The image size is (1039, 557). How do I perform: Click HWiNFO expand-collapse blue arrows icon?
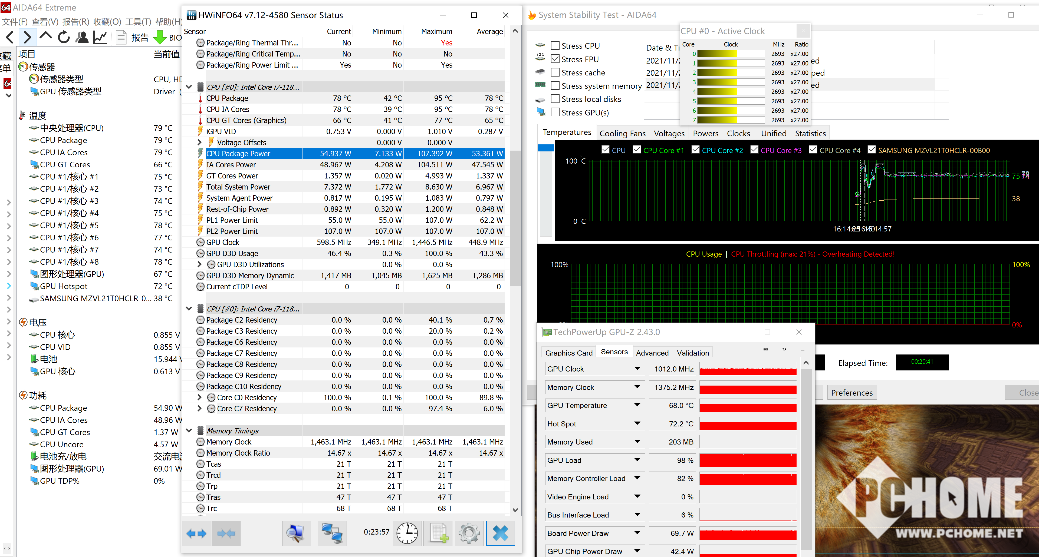[x=196, y=533]
